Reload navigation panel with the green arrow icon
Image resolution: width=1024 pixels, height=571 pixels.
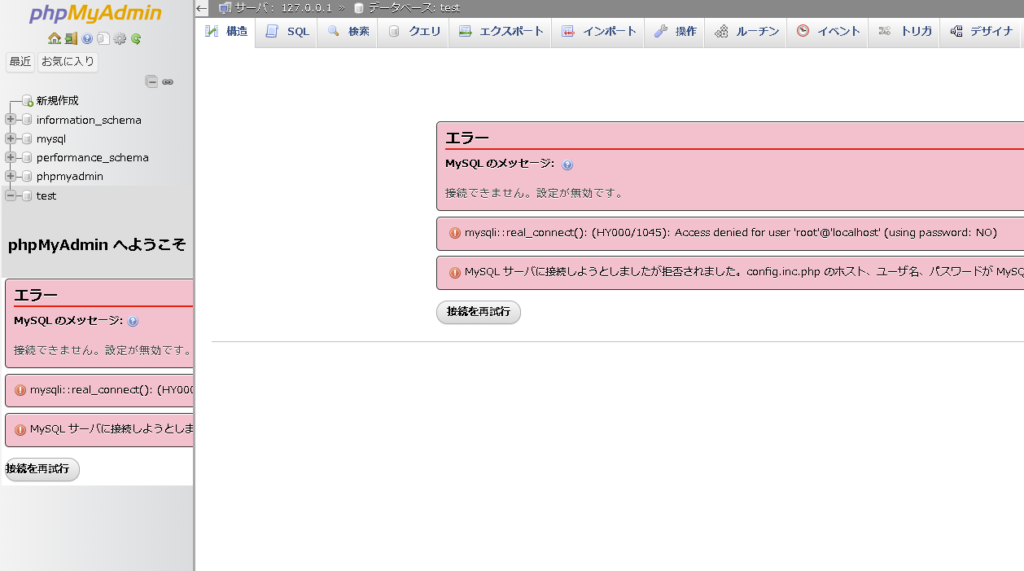[136, 39]
